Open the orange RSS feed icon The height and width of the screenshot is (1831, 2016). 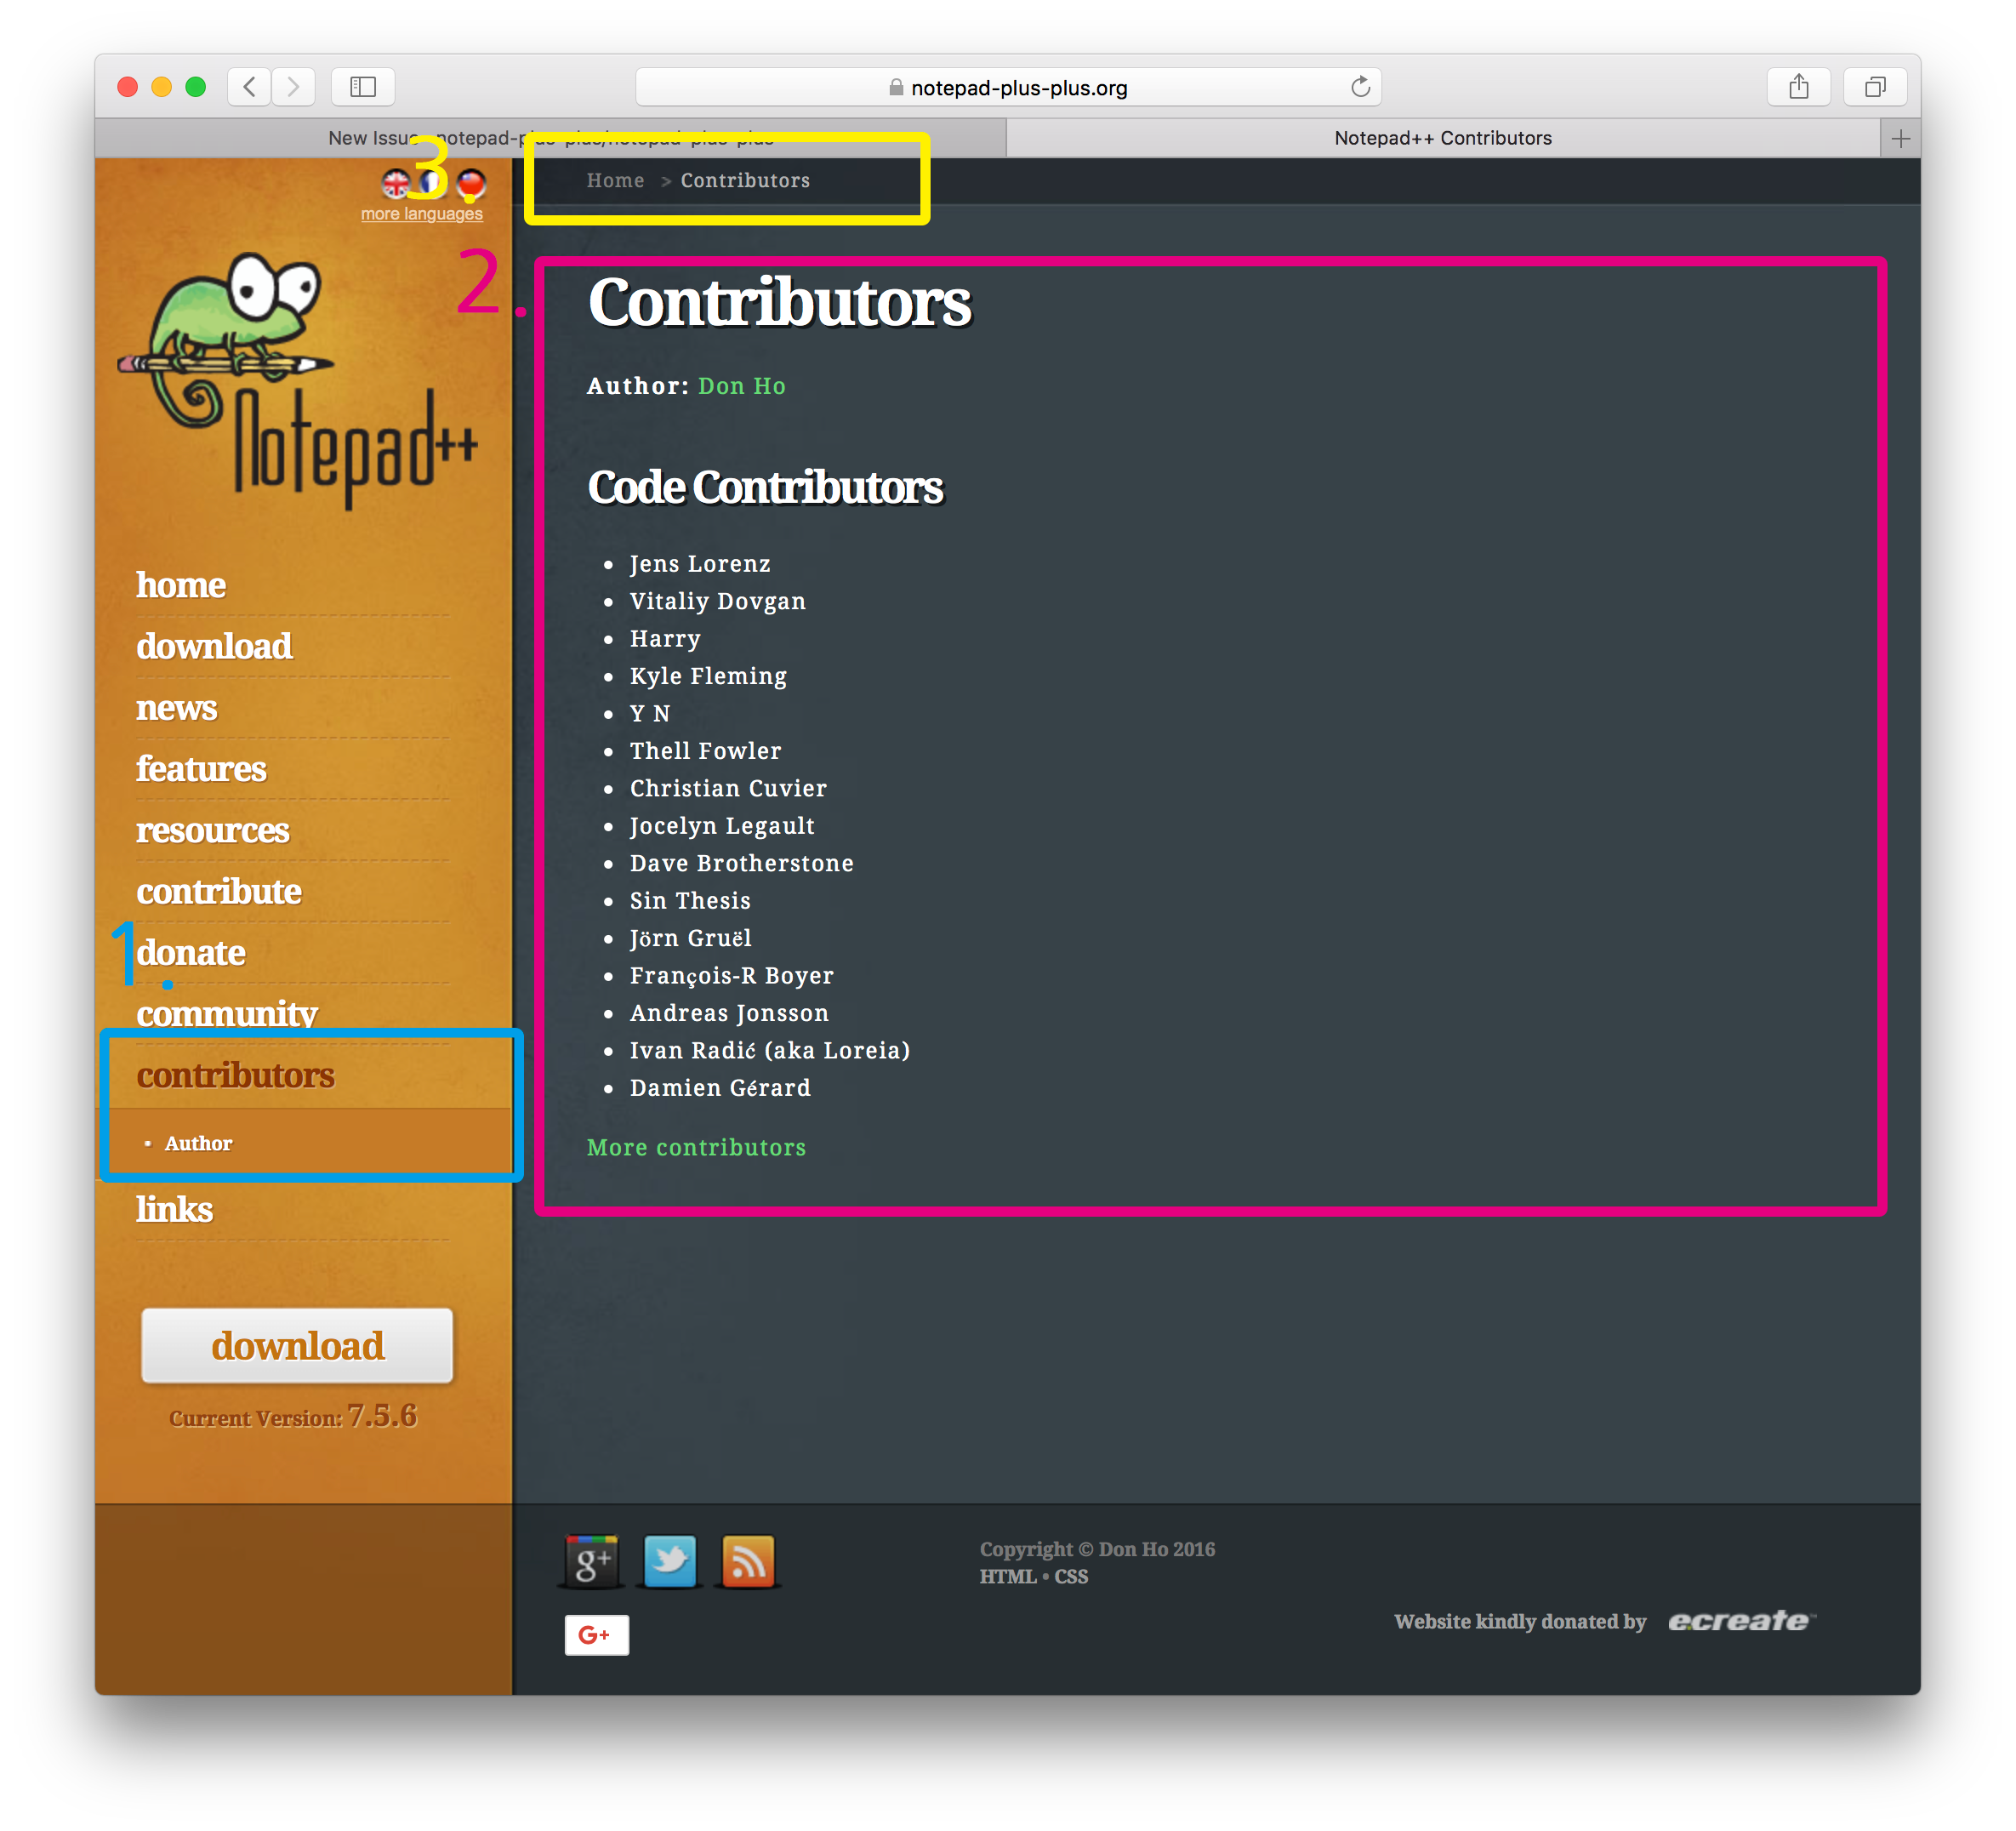coord(748,1560)
